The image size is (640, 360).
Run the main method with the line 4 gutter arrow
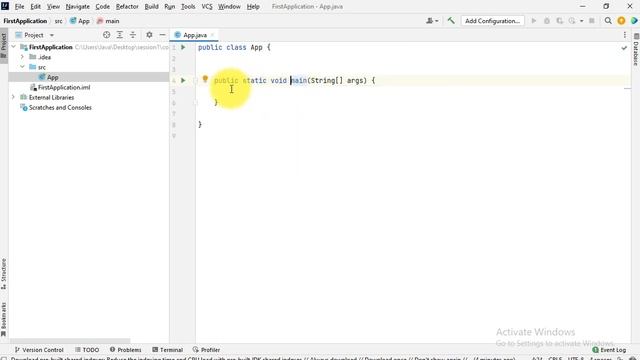tap(183, 80)
